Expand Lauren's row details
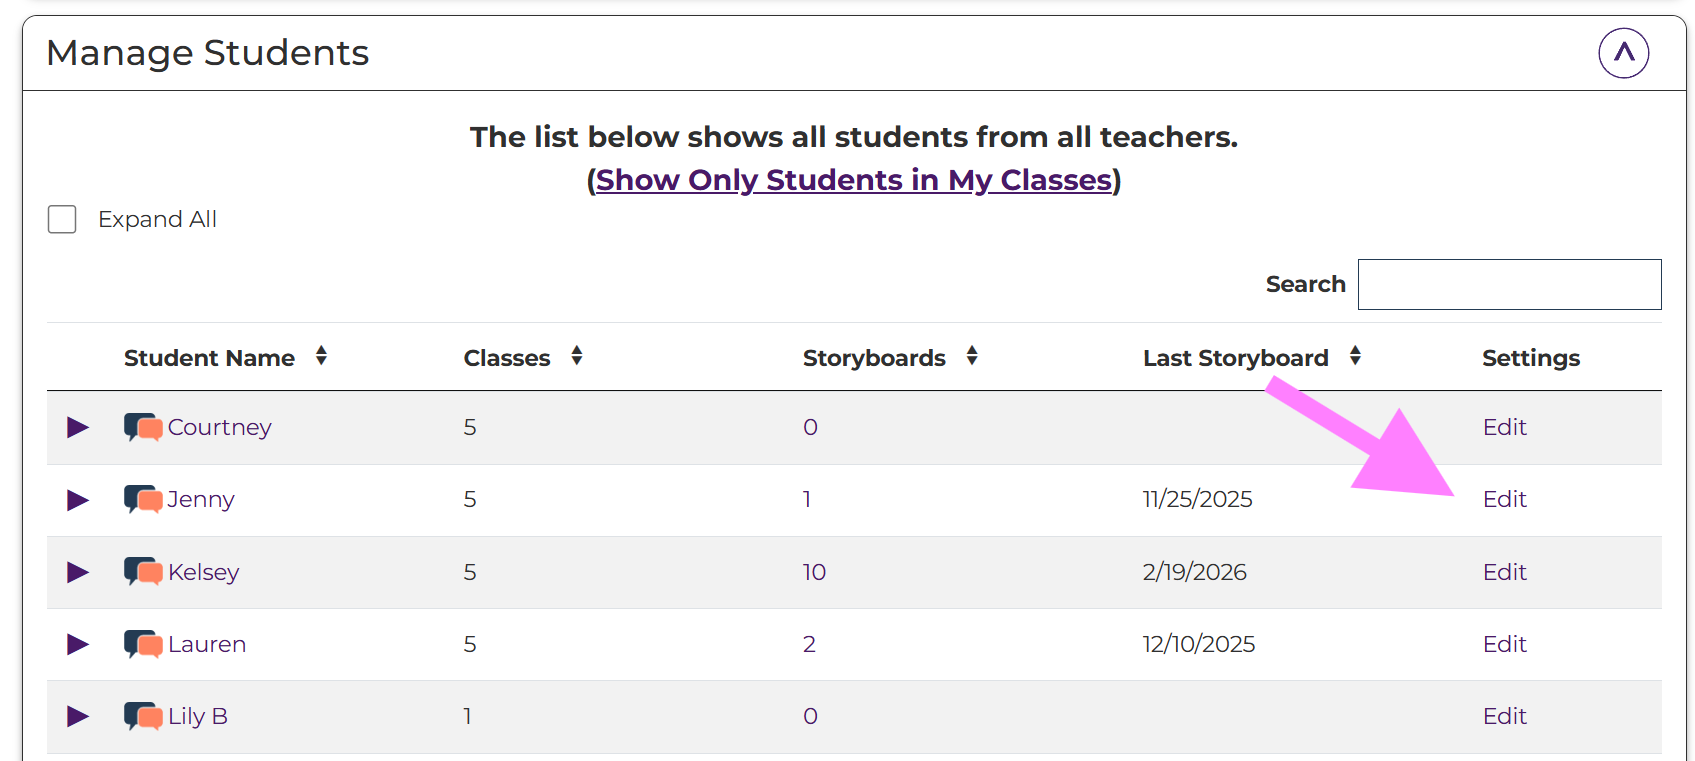 click(78, 644)
